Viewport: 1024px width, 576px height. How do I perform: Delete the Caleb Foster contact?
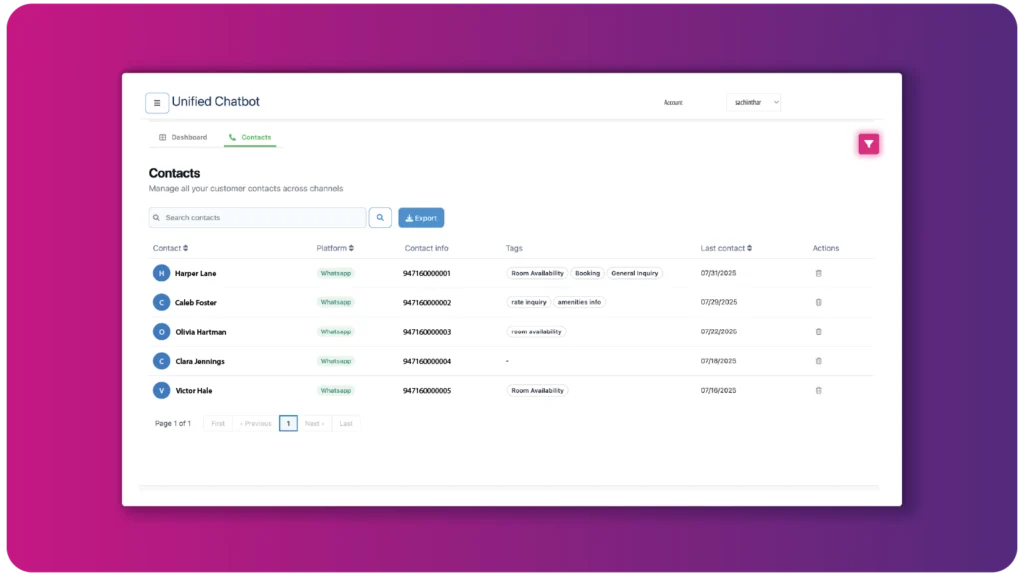(x=818, y=302)
